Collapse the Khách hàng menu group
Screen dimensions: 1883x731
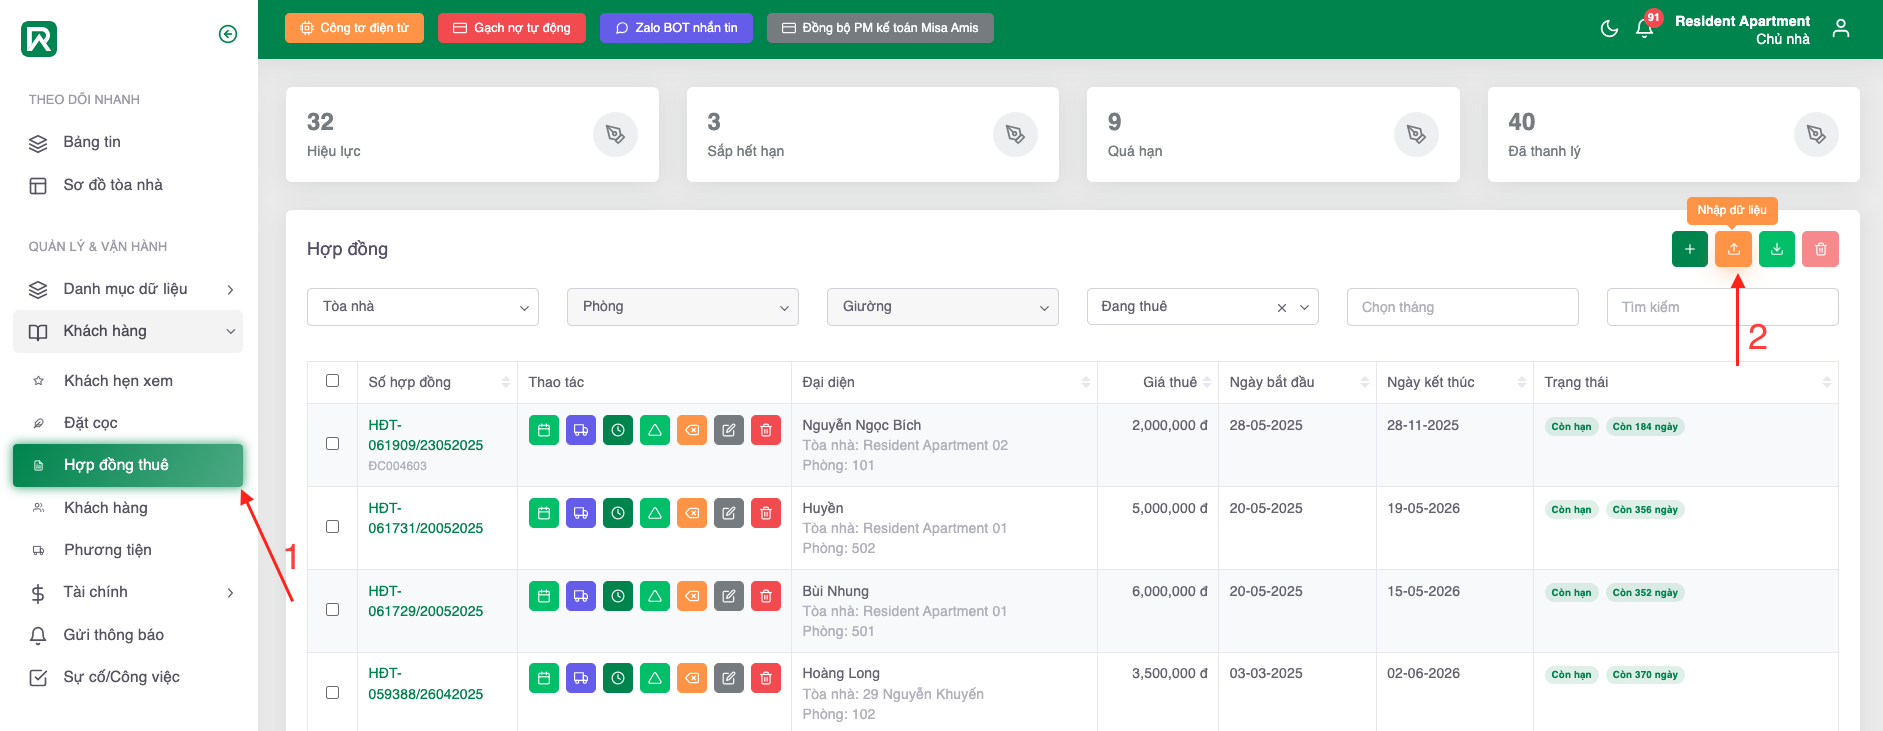pos(128,331)
